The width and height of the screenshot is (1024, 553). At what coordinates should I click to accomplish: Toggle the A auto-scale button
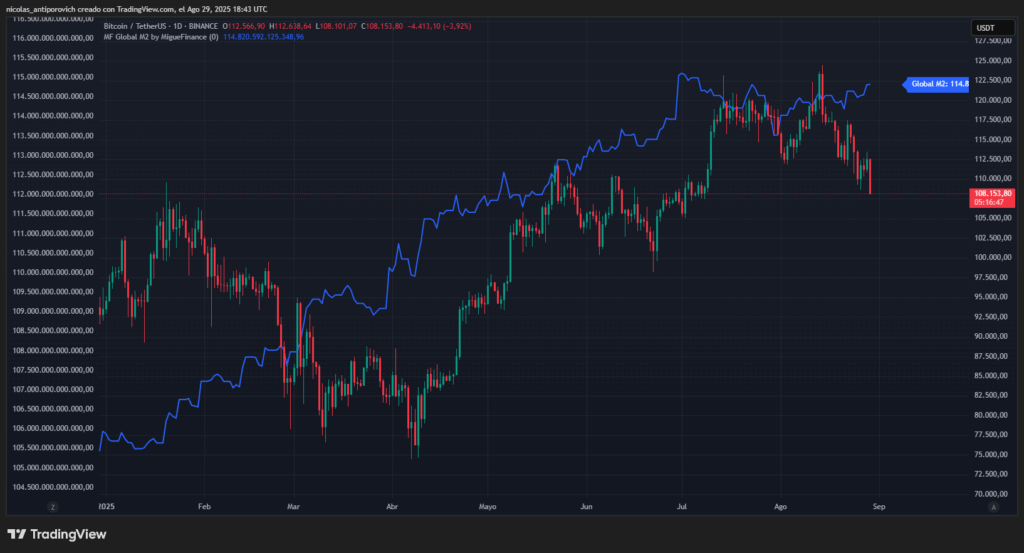coord(993,507)
